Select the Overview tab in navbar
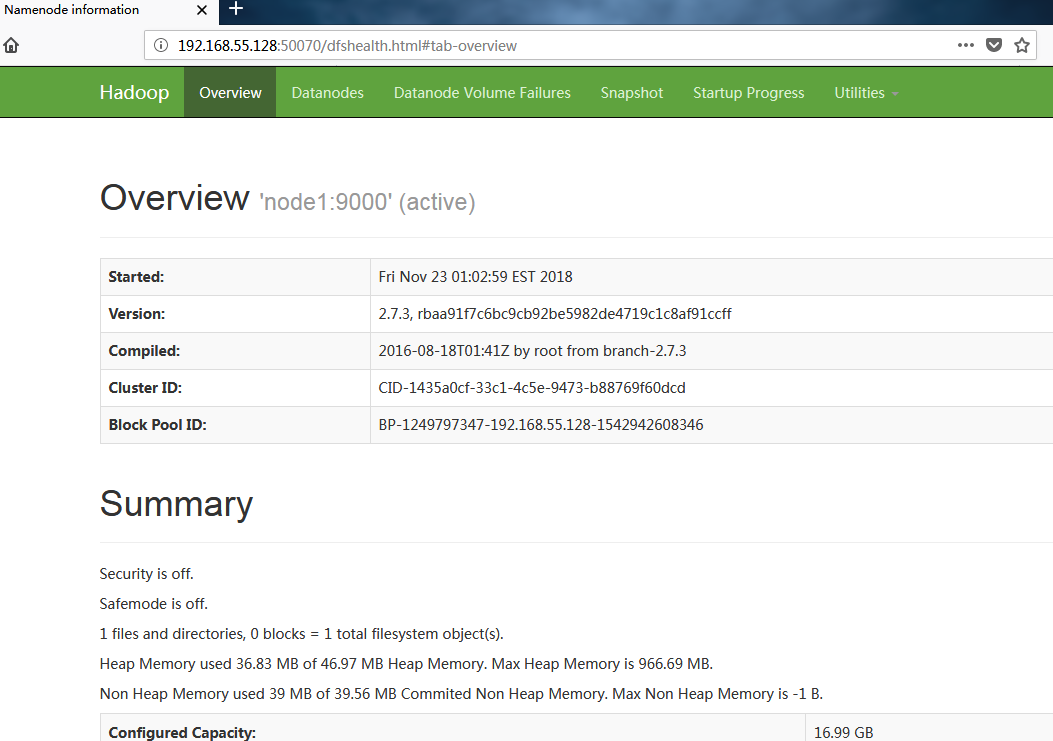 point(230,93)
